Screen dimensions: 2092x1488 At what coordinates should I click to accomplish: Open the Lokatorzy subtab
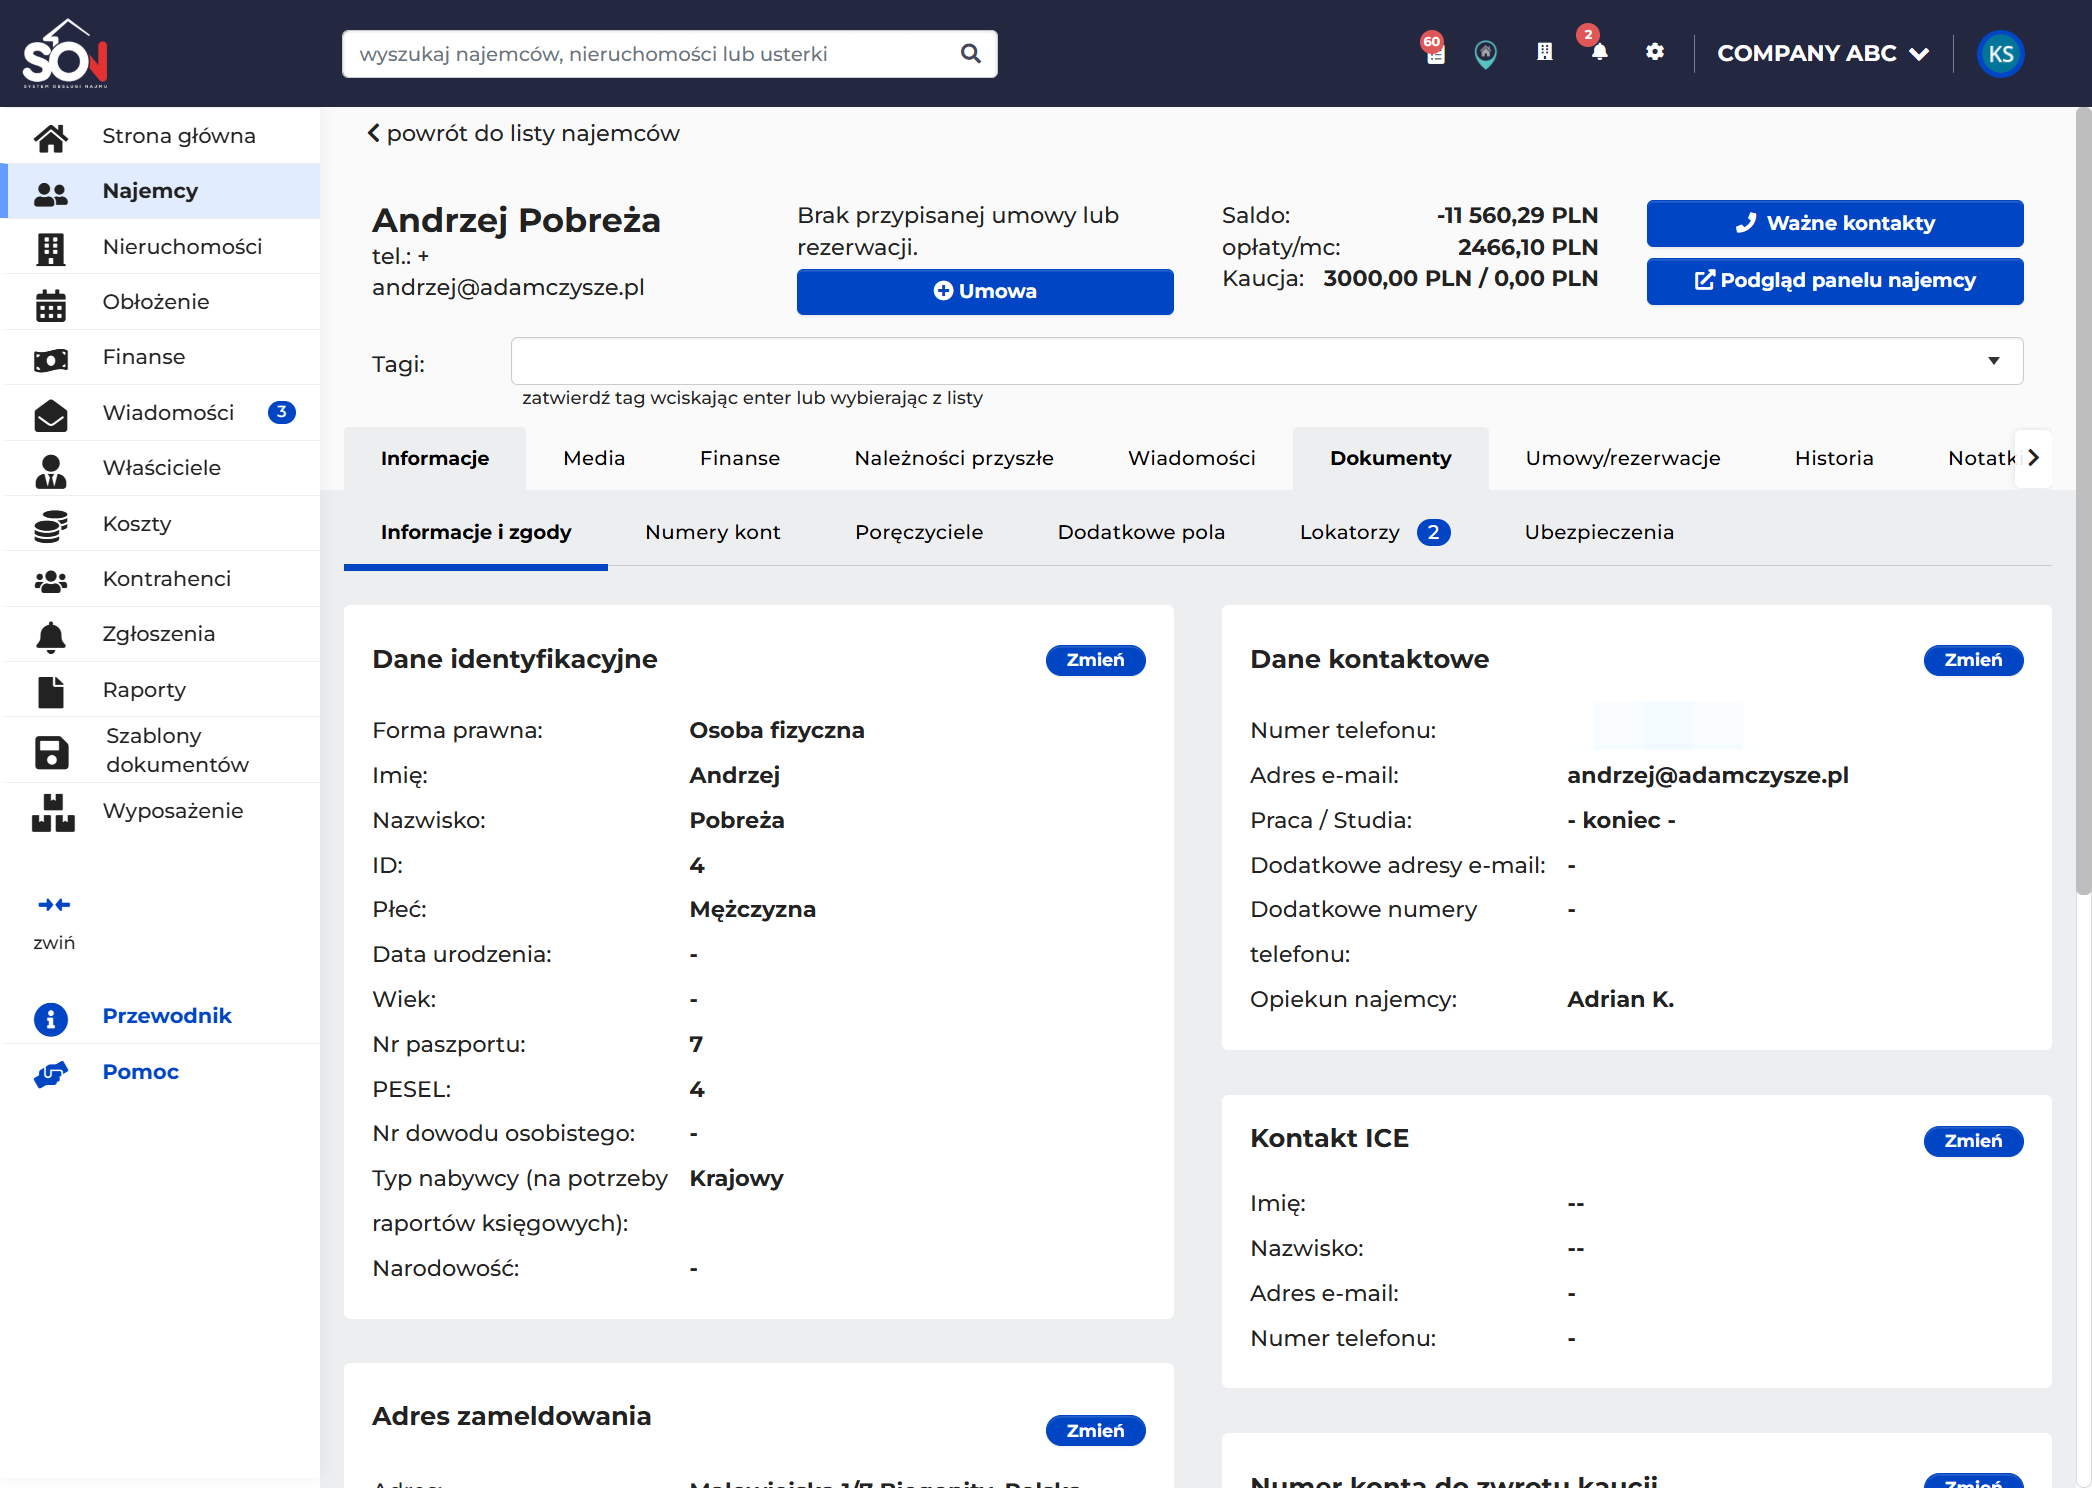(1375, 532)
